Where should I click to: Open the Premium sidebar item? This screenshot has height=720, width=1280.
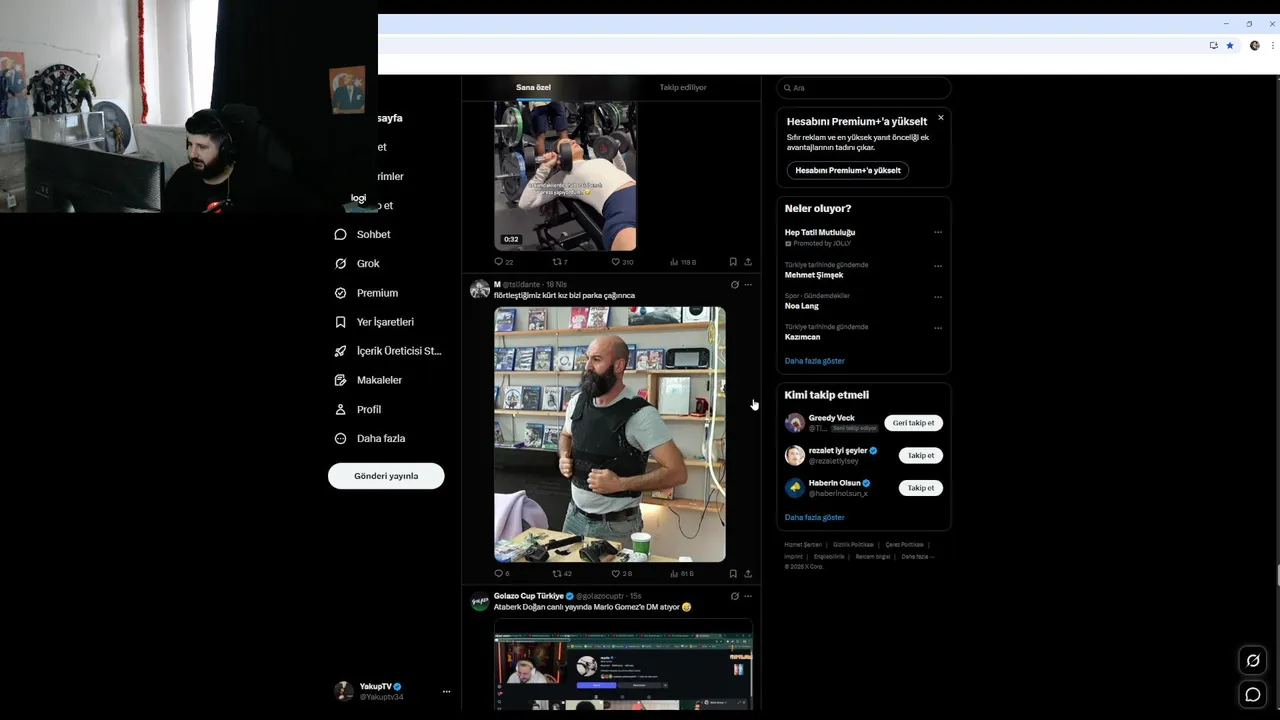pos(366,293)
